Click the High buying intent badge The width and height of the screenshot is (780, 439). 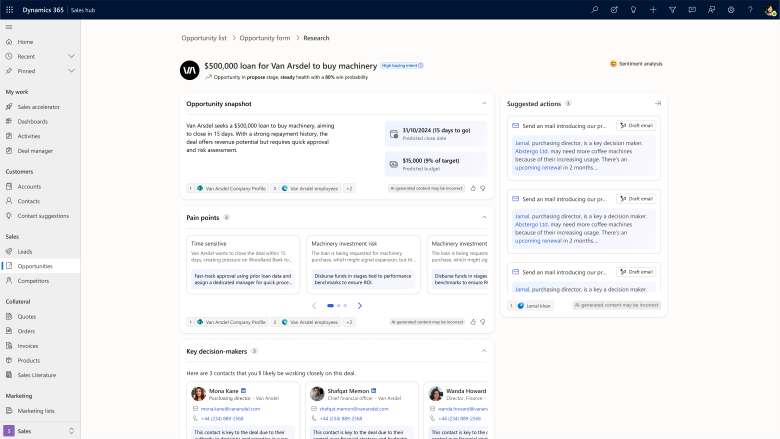402,66
